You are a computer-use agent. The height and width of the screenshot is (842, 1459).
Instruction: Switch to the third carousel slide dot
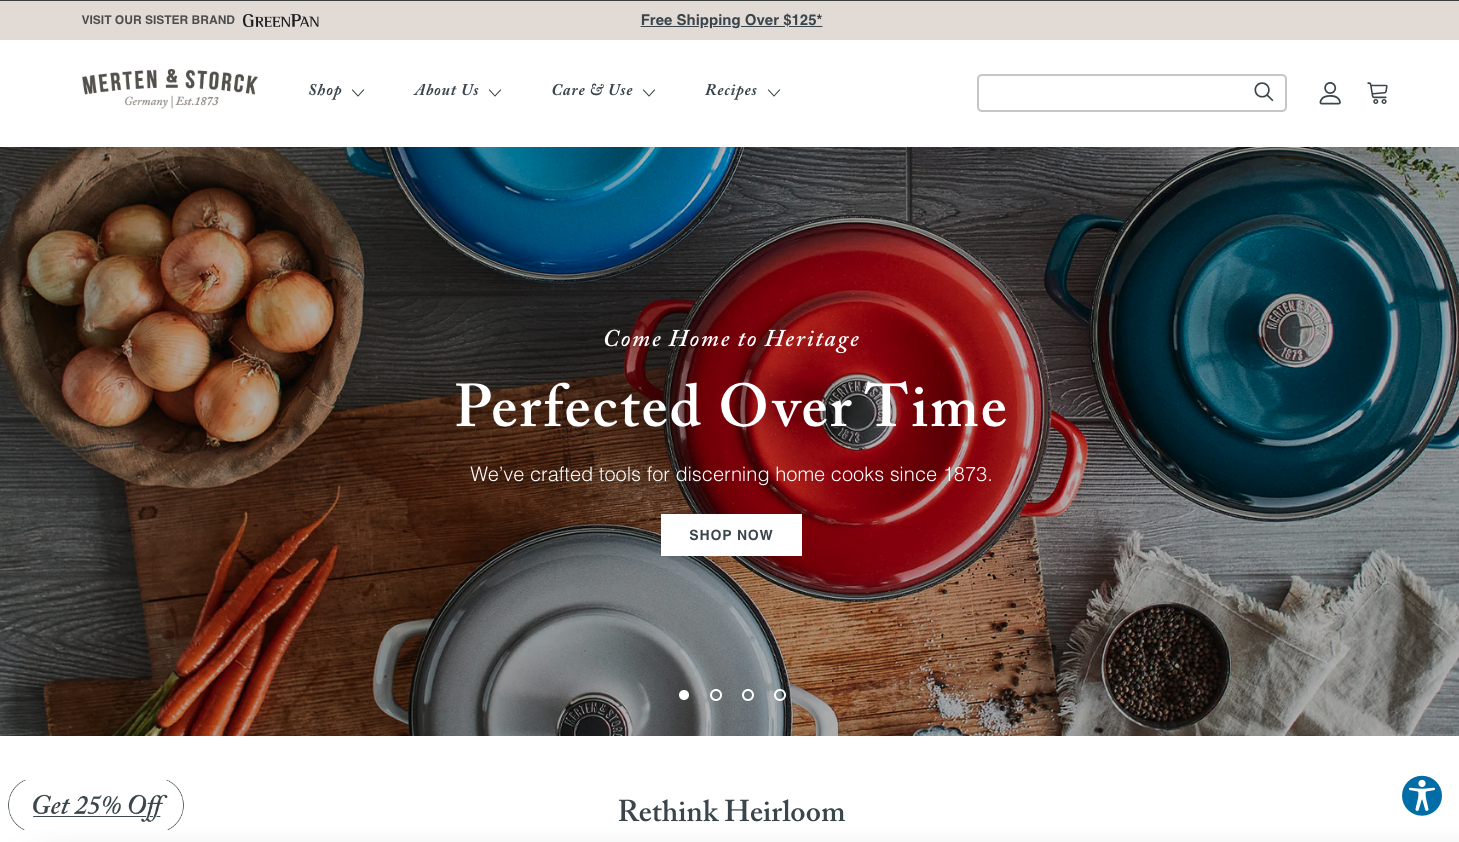tap(748, 695)
